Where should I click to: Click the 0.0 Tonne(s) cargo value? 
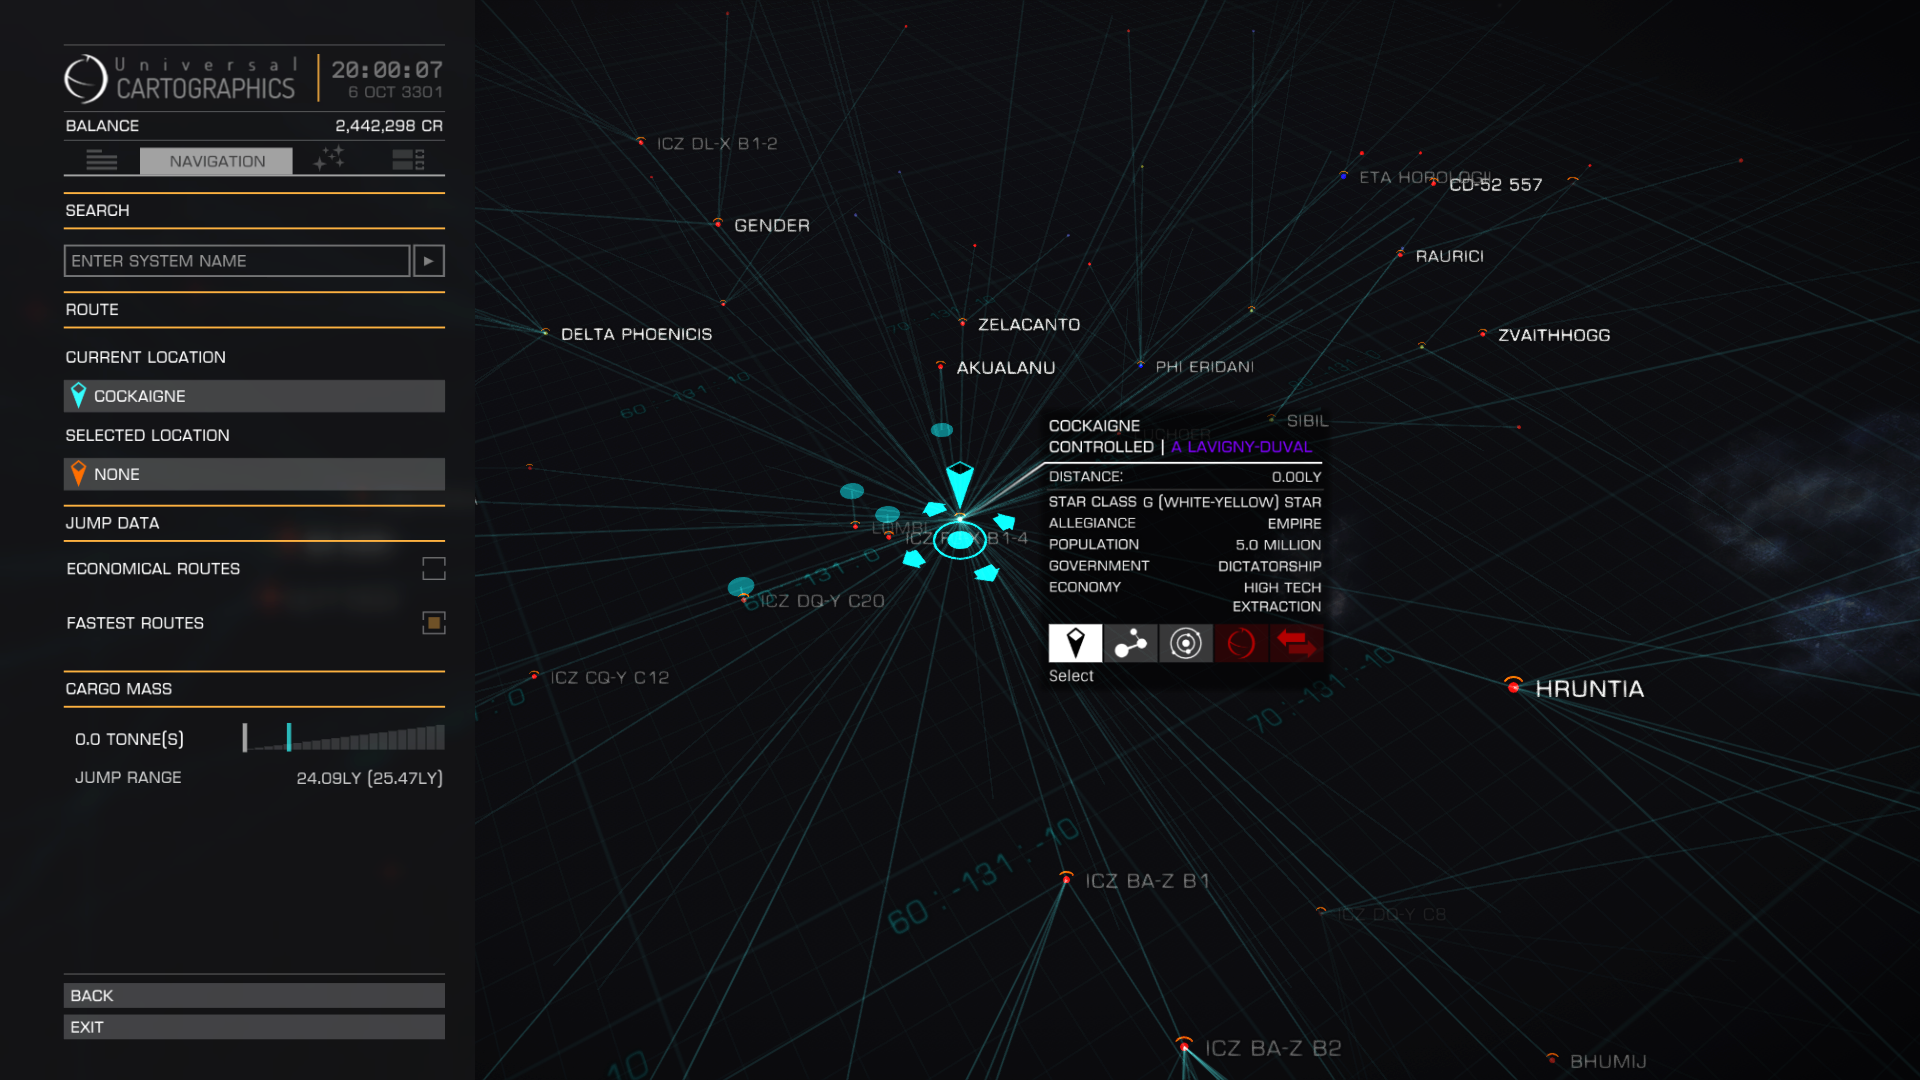click(129, 739)
